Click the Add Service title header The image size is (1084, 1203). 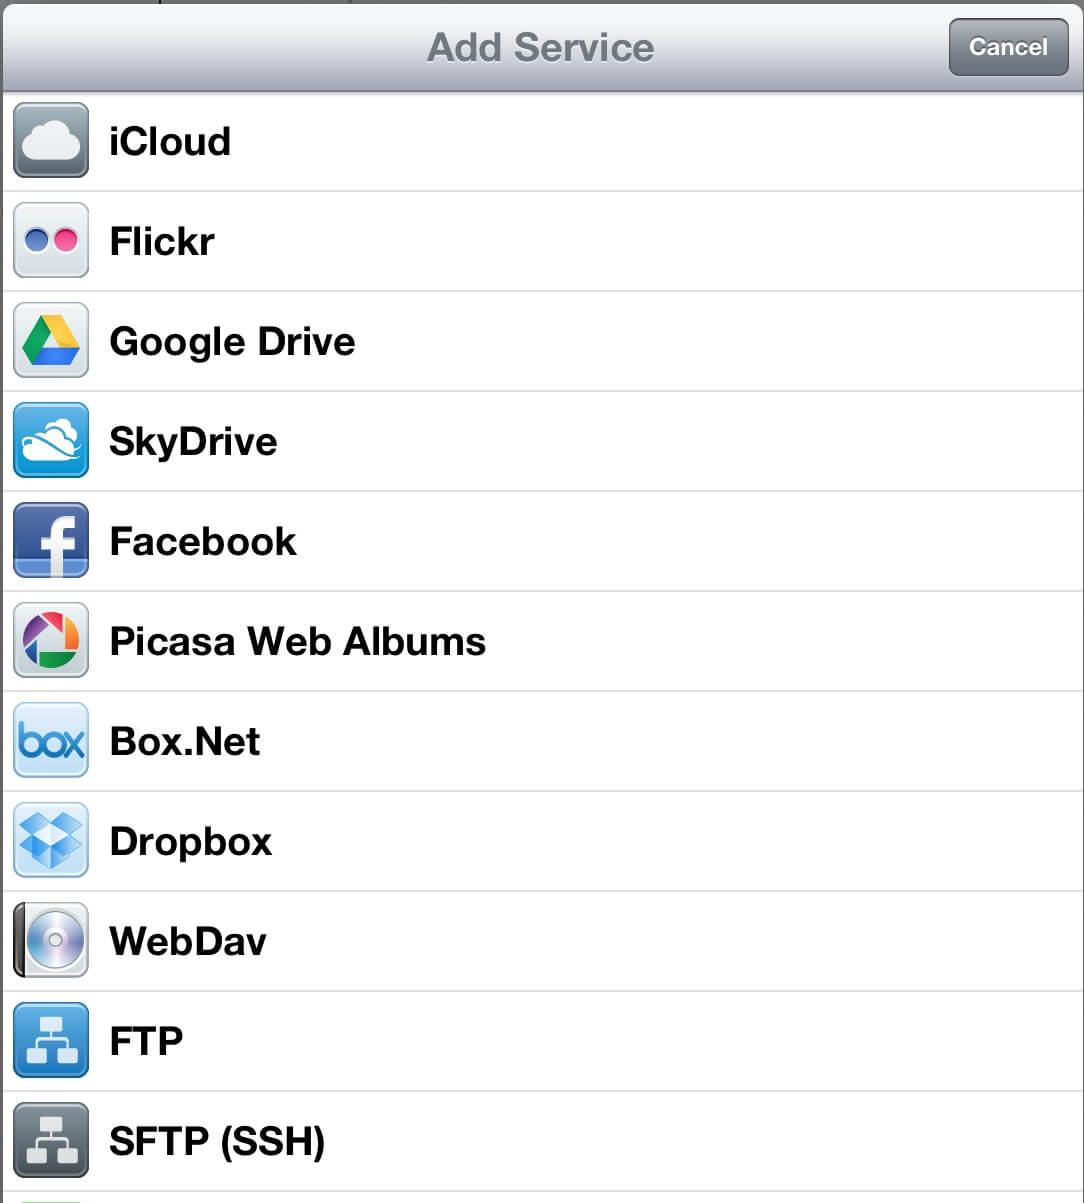coord(541,47)
